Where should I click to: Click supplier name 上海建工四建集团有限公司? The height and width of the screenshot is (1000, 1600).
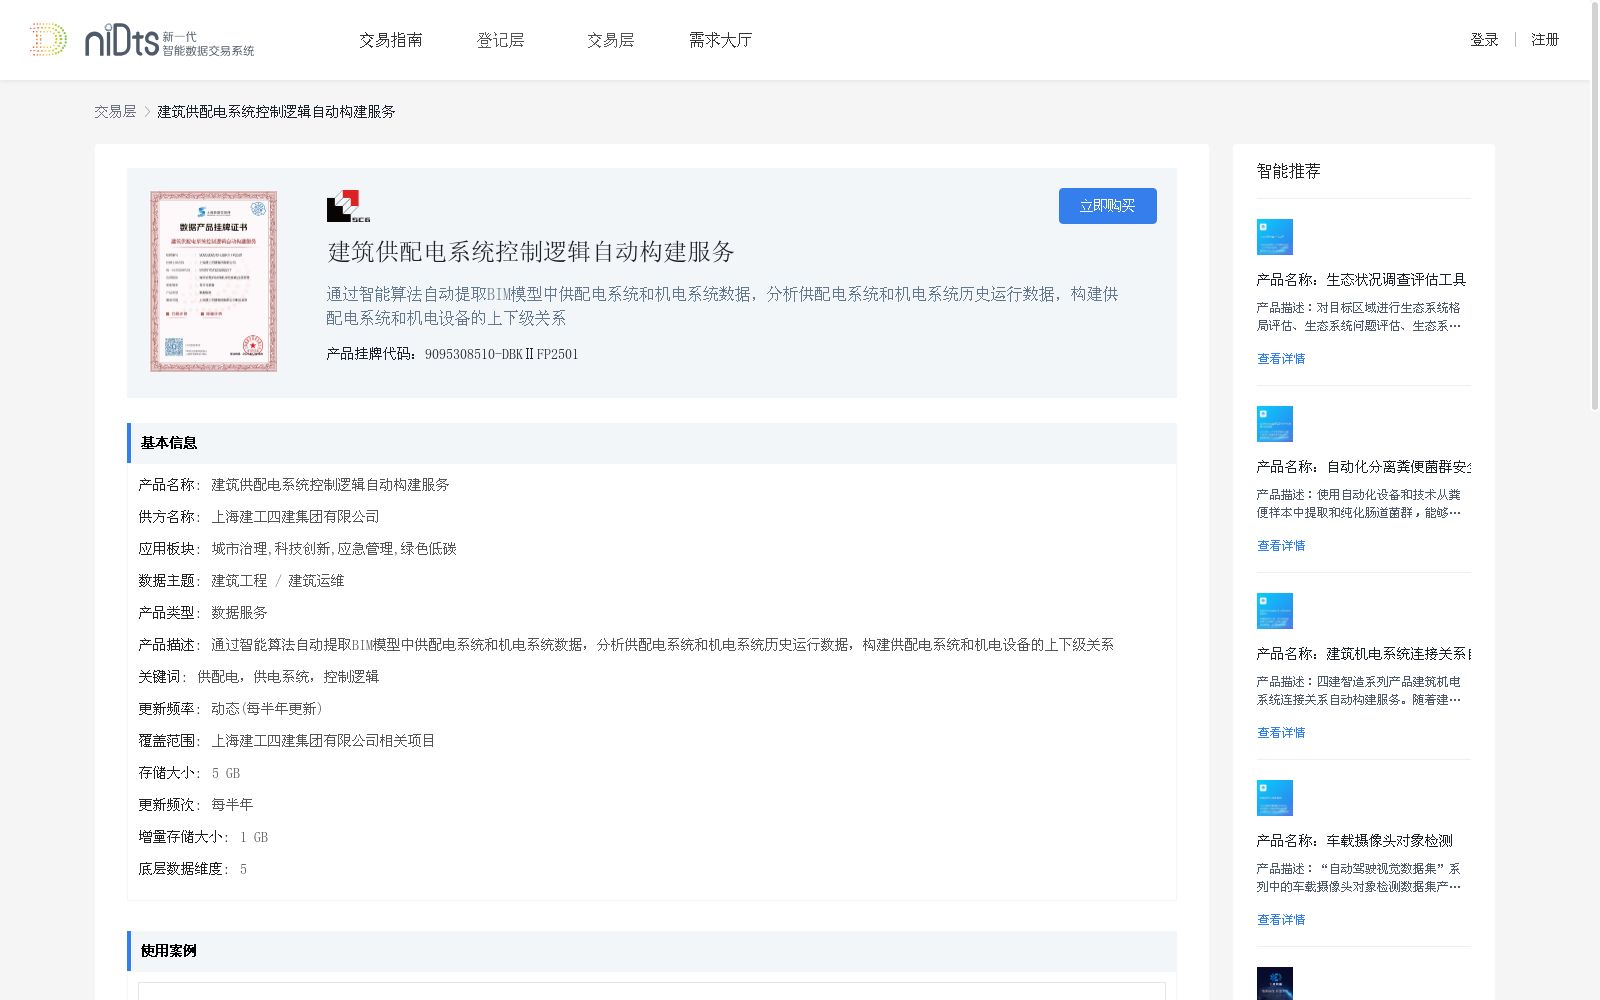tap(295, 517)
